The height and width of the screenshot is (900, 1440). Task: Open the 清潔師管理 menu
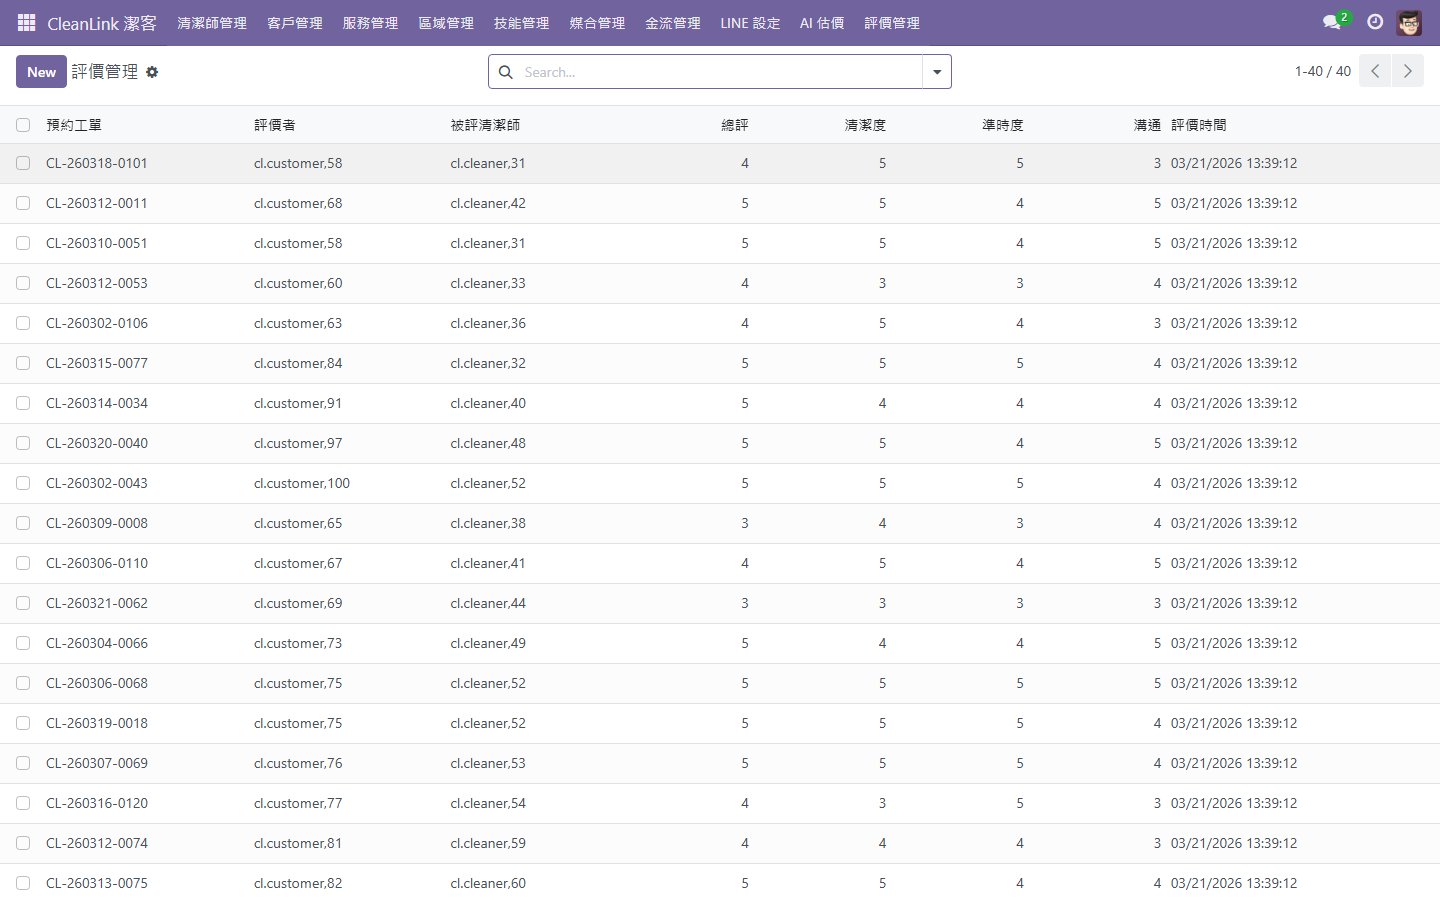(x=212, y=23)
